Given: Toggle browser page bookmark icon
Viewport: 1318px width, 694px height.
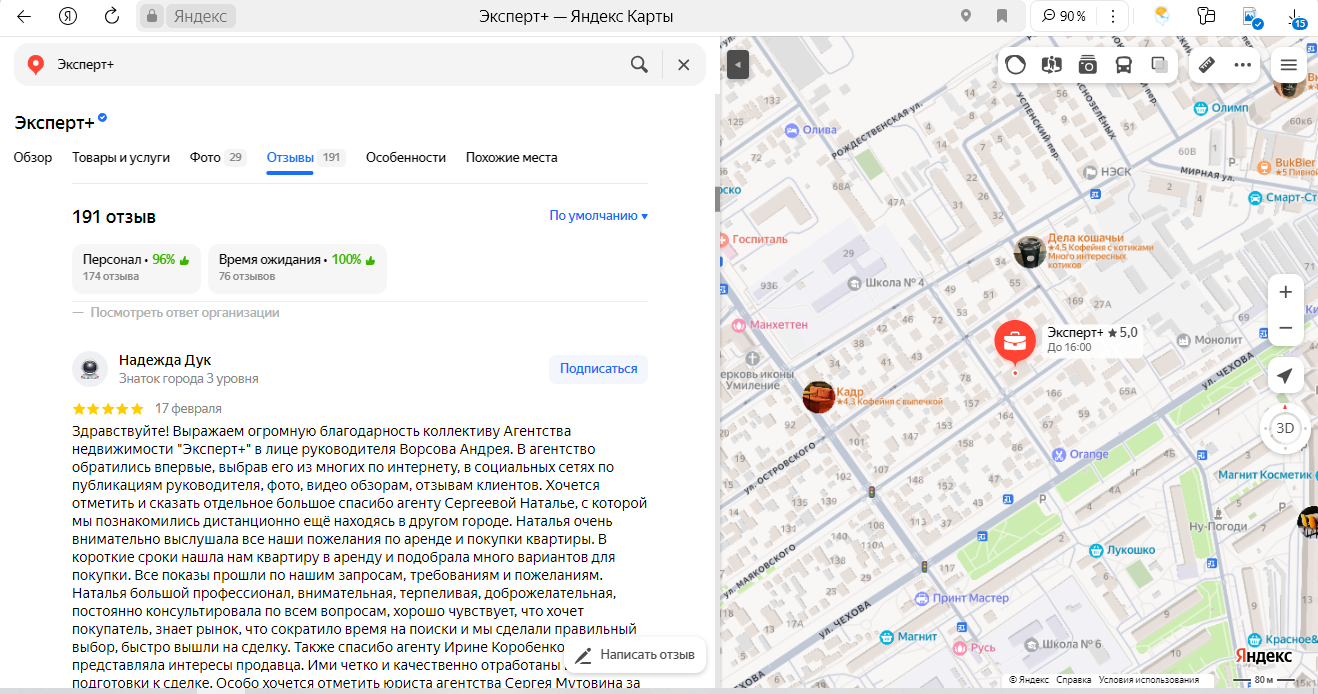Looking at the screenshot, I should point(1001,16).
